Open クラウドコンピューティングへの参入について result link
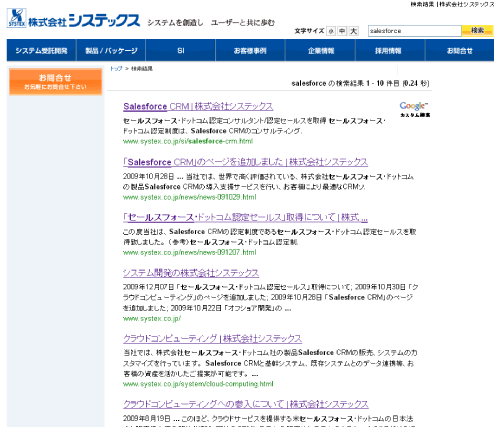Image resolution: width=500 pixels, height=427 pixels. (246, 404)
